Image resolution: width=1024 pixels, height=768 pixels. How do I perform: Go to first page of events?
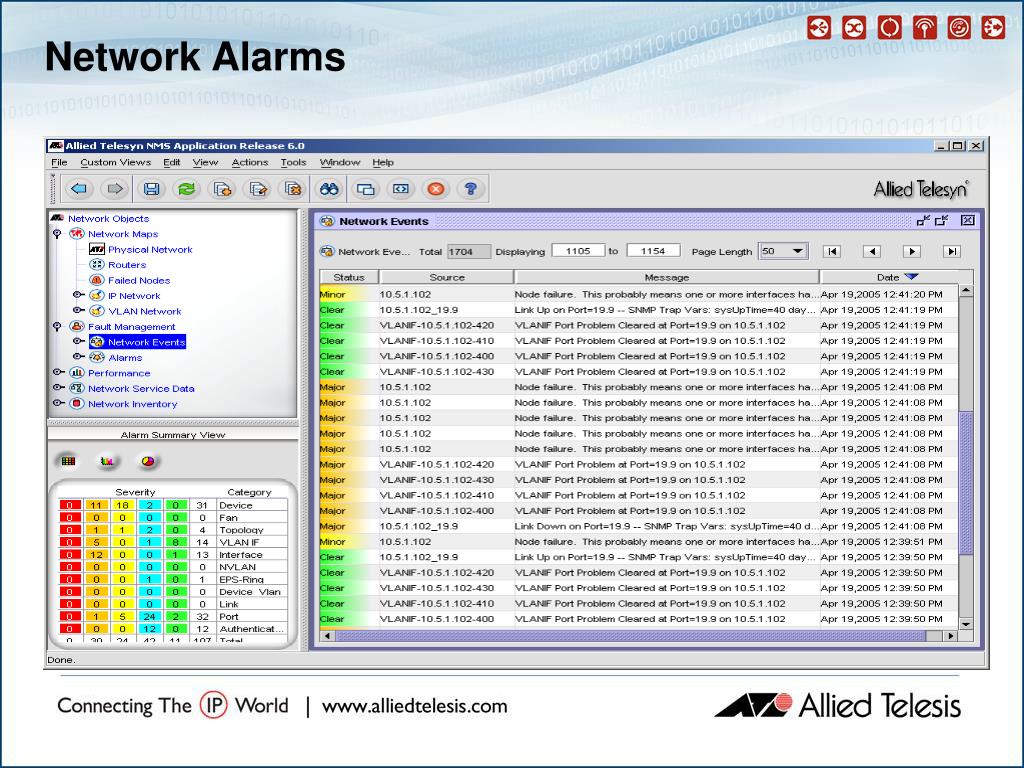(831, 251)
